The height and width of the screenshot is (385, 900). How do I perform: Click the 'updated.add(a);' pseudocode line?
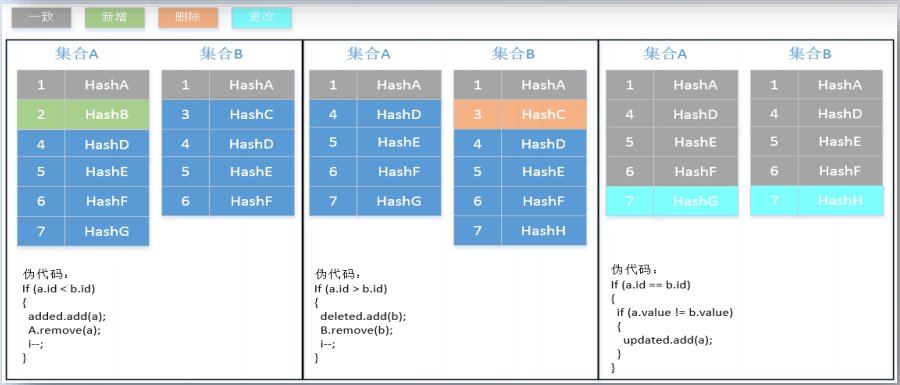pyautogui.click(x=668, y=340)
